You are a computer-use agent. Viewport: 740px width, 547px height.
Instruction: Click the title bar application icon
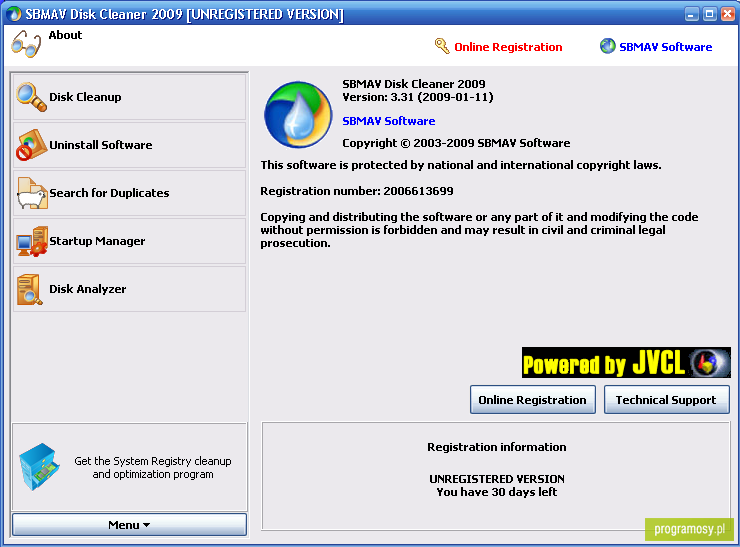pos(14,14)
